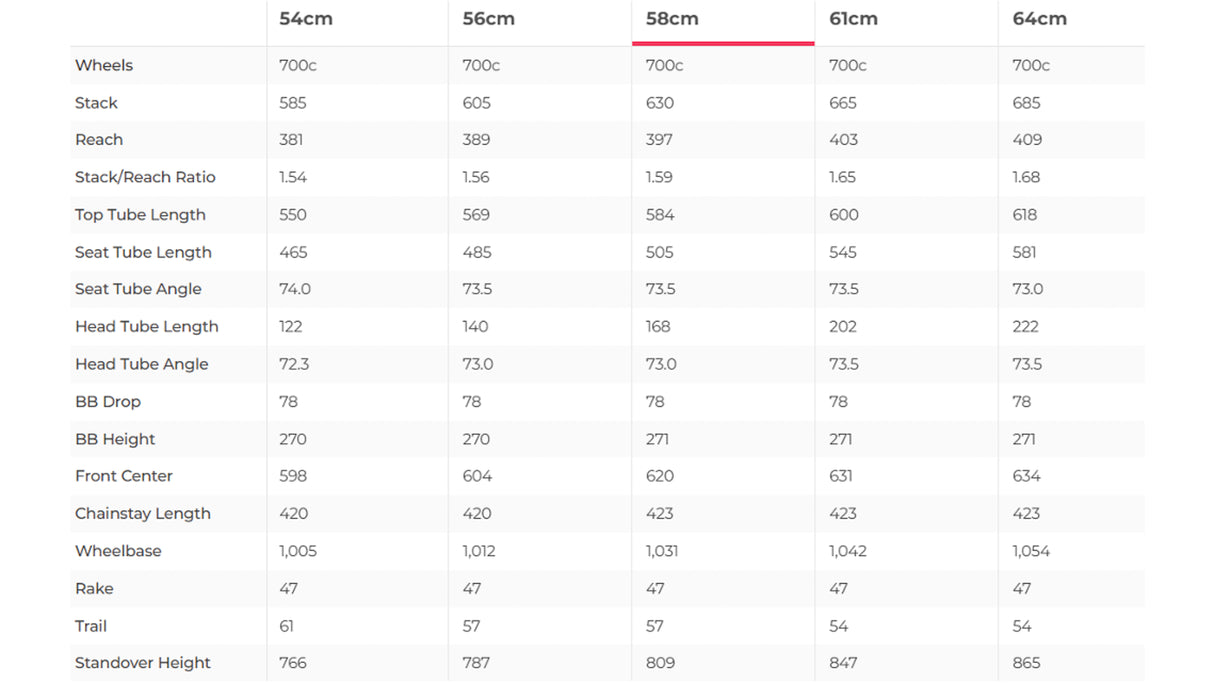Click the Seat Tube Angle label

click(x=138, y=289)
